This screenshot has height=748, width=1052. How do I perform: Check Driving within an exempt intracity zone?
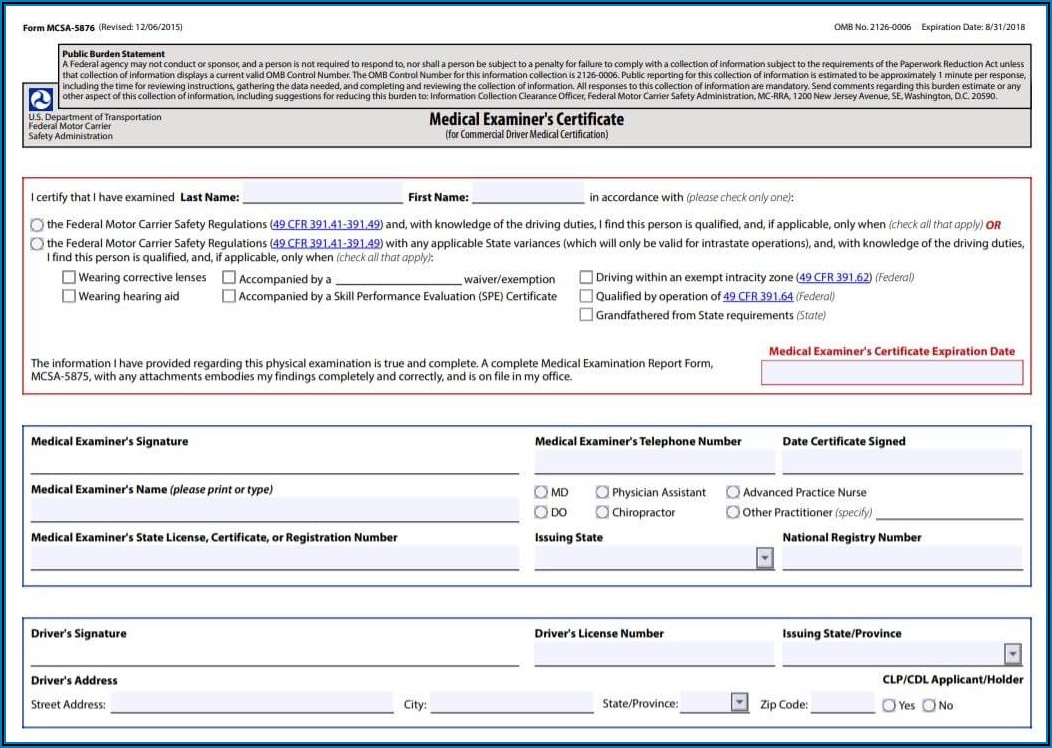tap(586, 277)
